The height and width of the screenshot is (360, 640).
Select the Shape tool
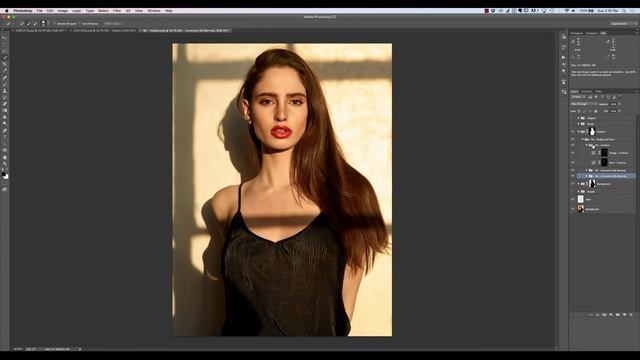point(5,150)
